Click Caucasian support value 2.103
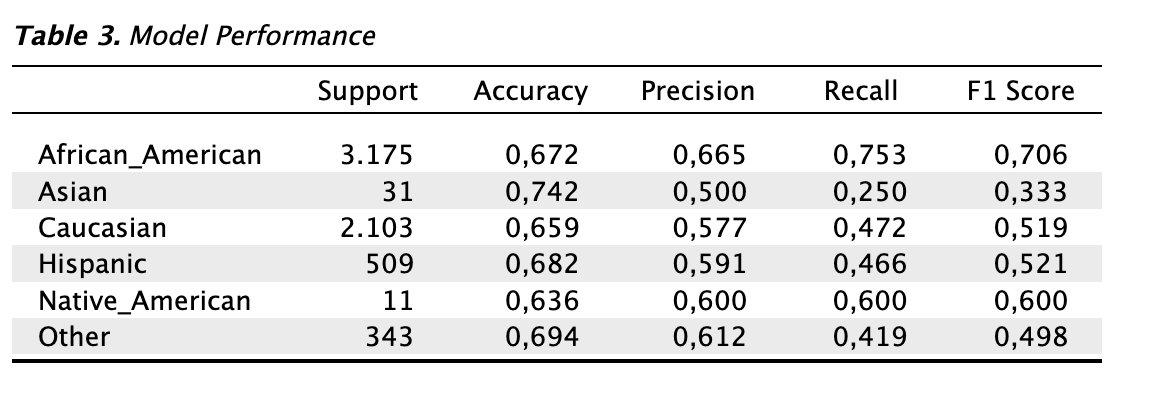This screenshot has width=1152, height=394. point(376,228)
